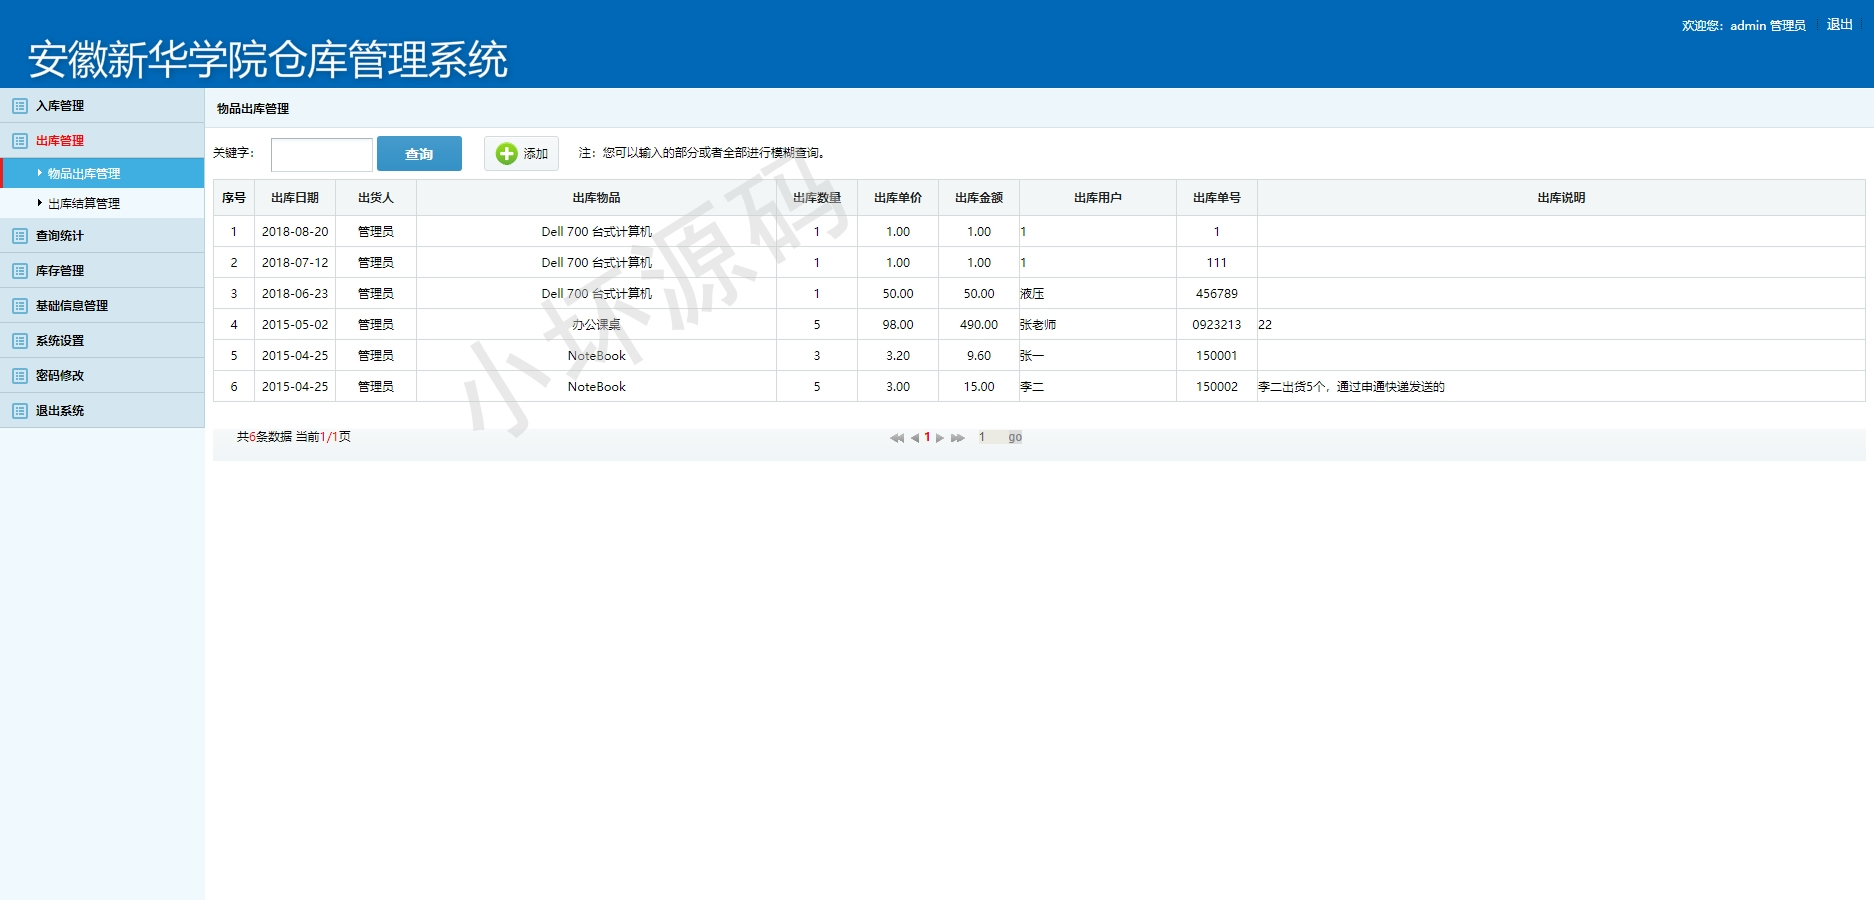The width and height of the screenshot is (1874, 900).
Task: Go to previous page arrow icon
Action: 914,438
